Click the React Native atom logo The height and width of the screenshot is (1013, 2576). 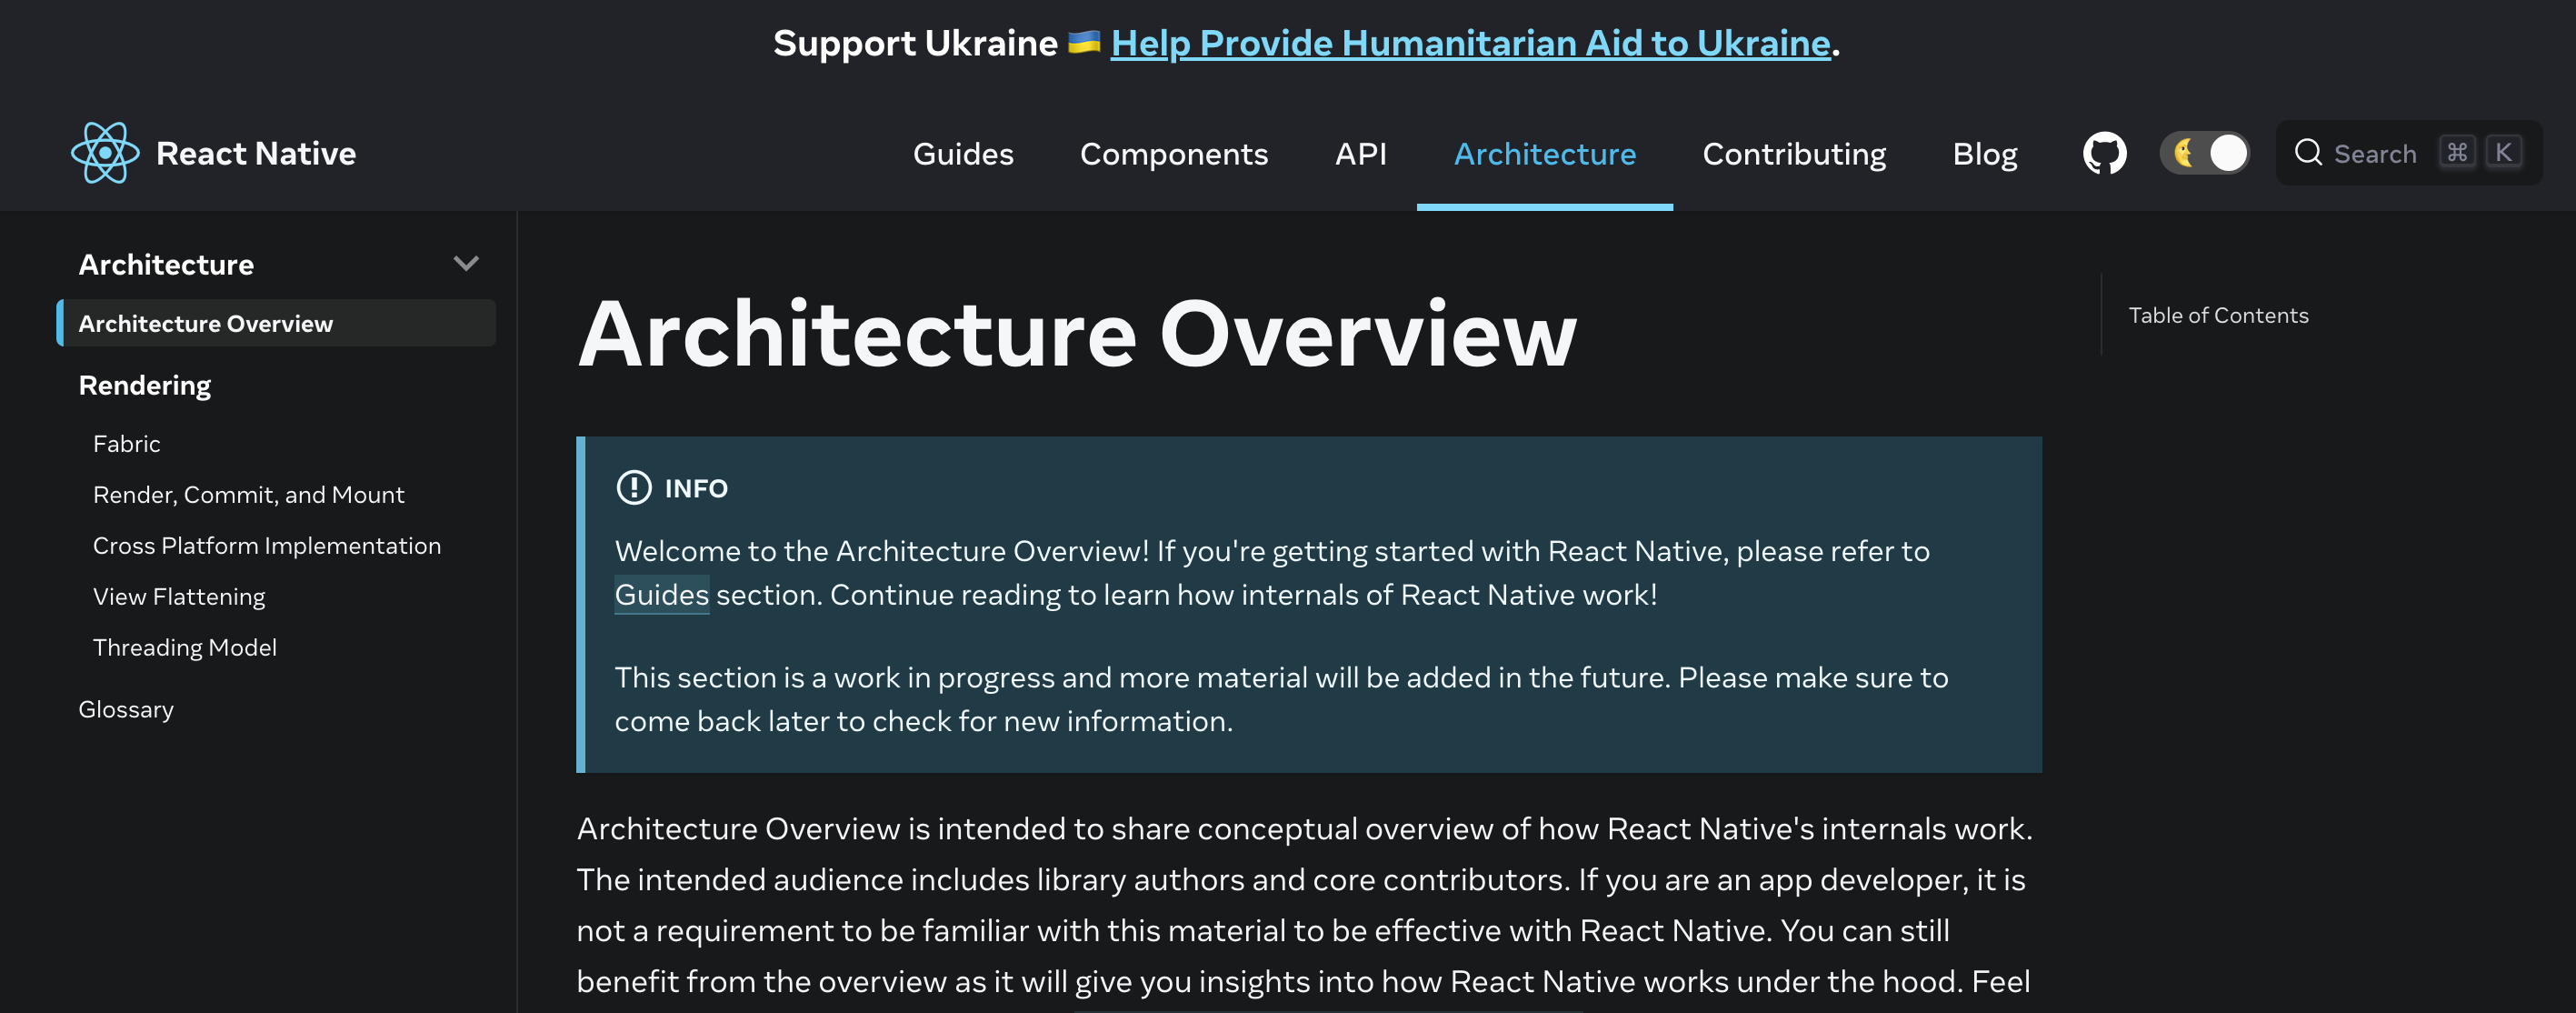(105, 153)
